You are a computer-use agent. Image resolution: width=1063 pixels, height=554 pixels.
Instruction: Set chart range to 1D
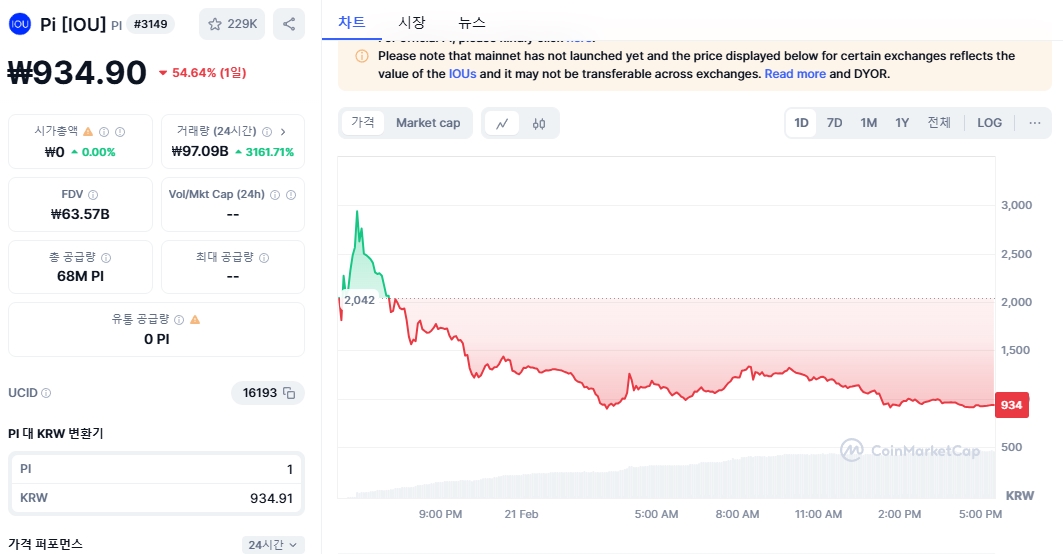tap(801, 123)
